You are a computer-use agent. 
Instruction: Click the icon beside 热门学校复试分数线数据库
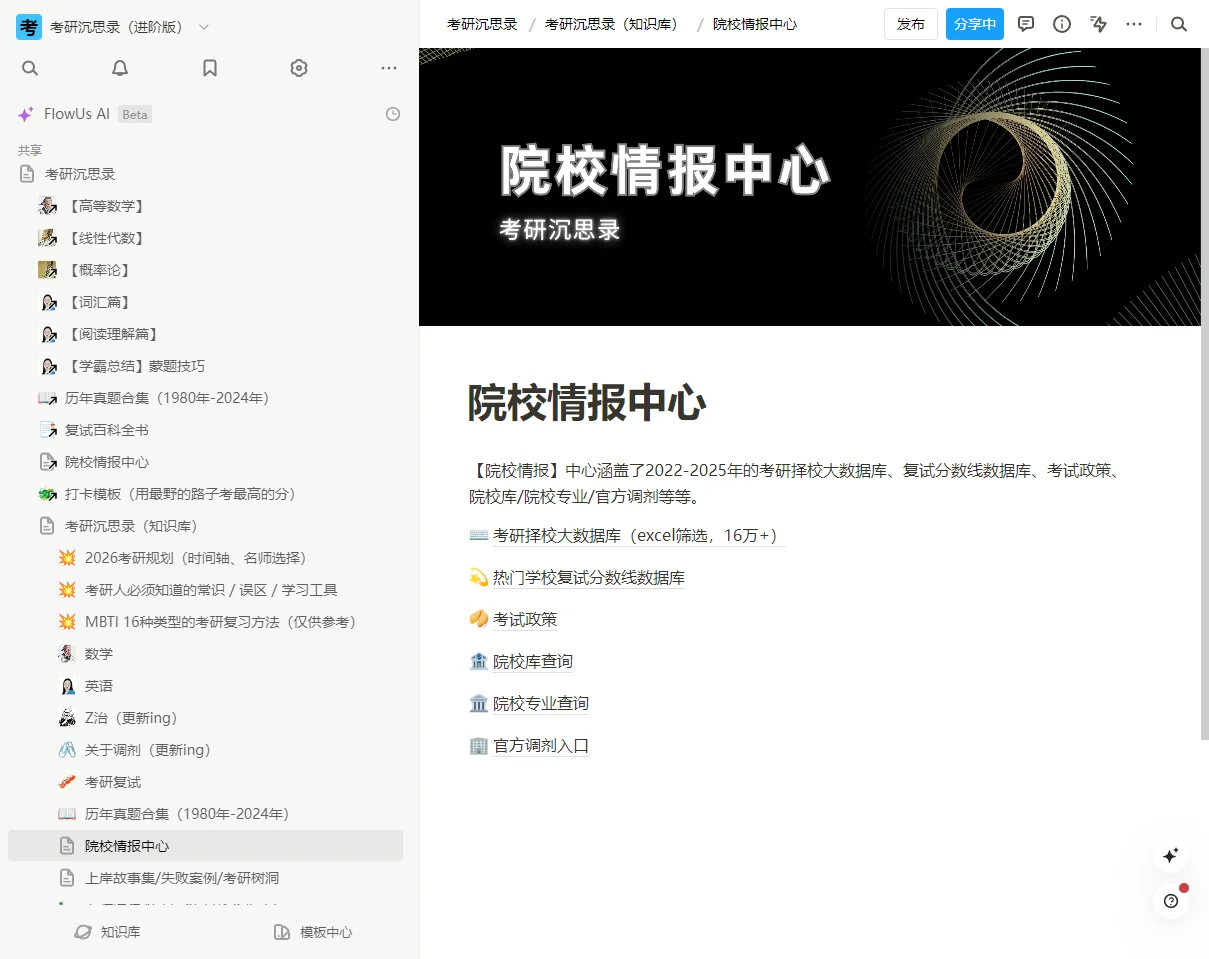(x=478, y=577)
